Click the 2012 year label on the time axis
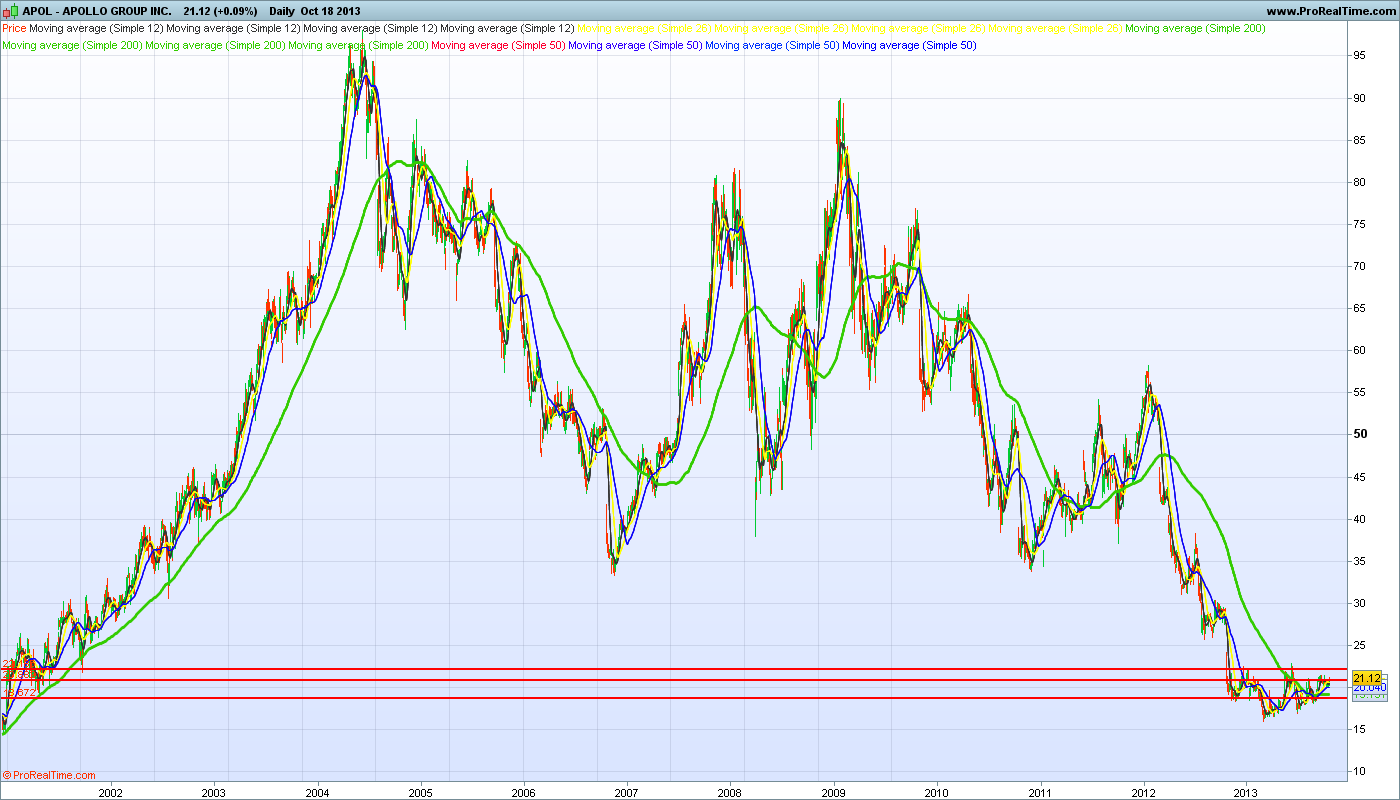This screenshot has height=800, width=1400. pos(1143,792)
